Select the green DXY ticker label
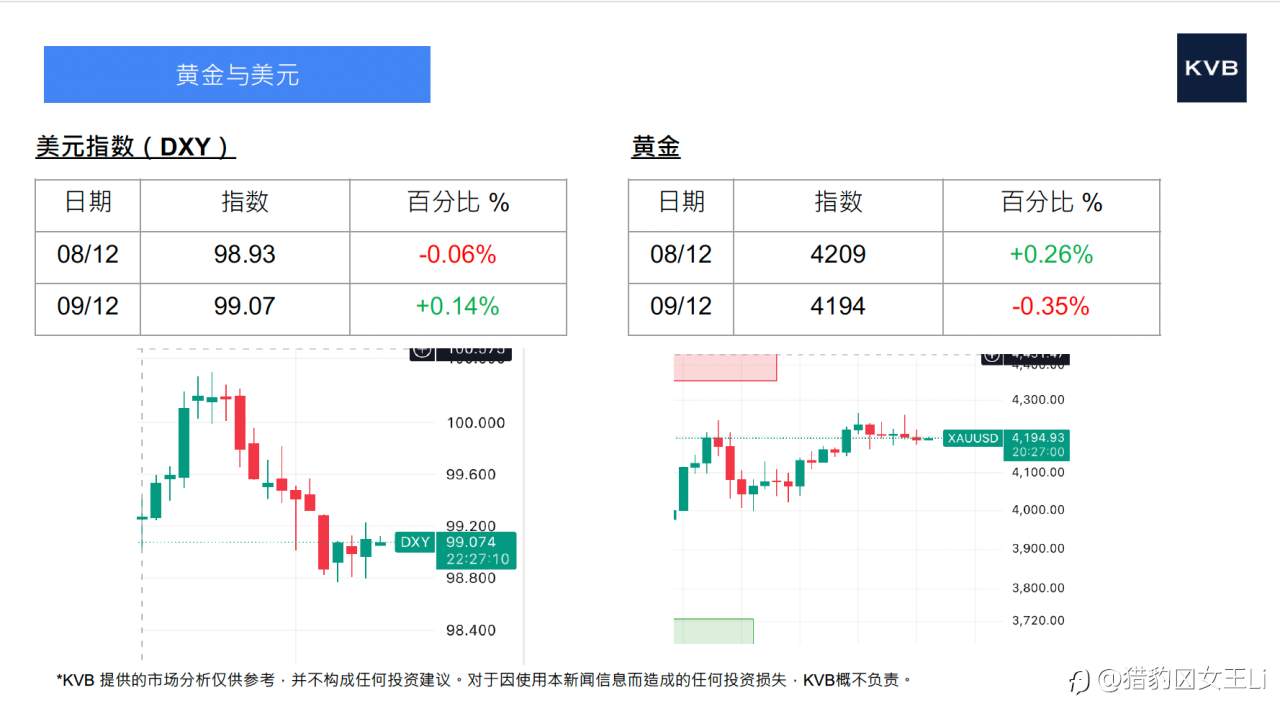 click(x=415, y=542)
